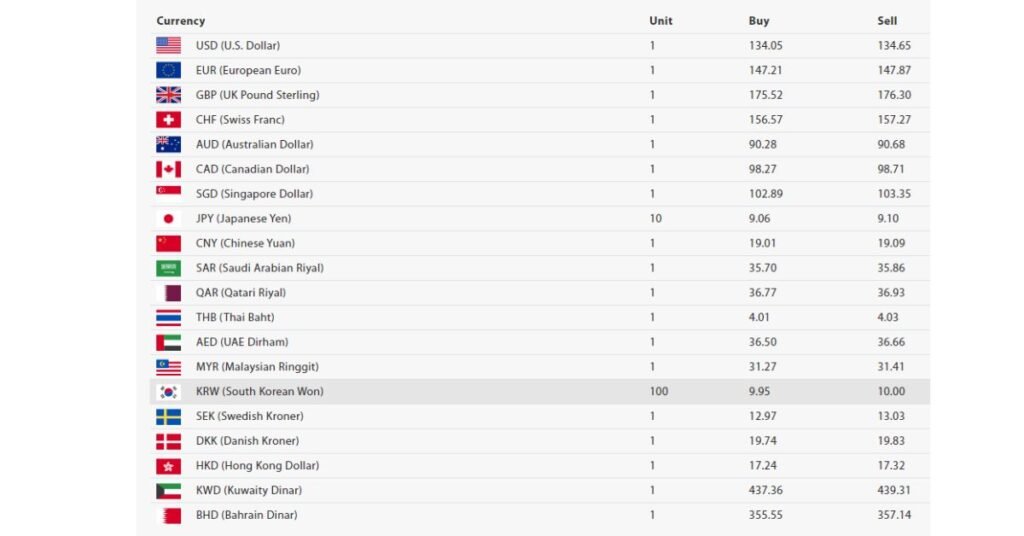Click the European Union flag icon

[x=168, y=70]
